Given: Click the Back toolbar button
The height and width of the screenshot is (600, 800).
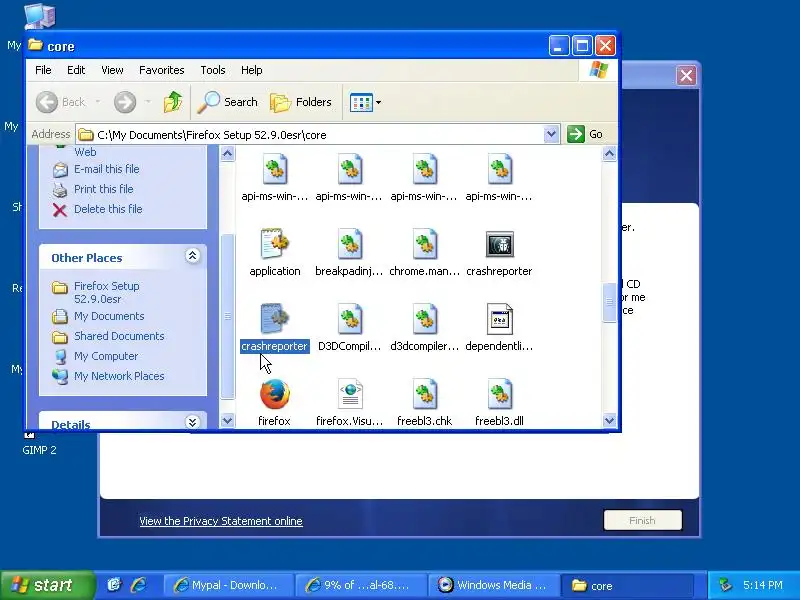Looking at the screenshot, I should point(60,102).
